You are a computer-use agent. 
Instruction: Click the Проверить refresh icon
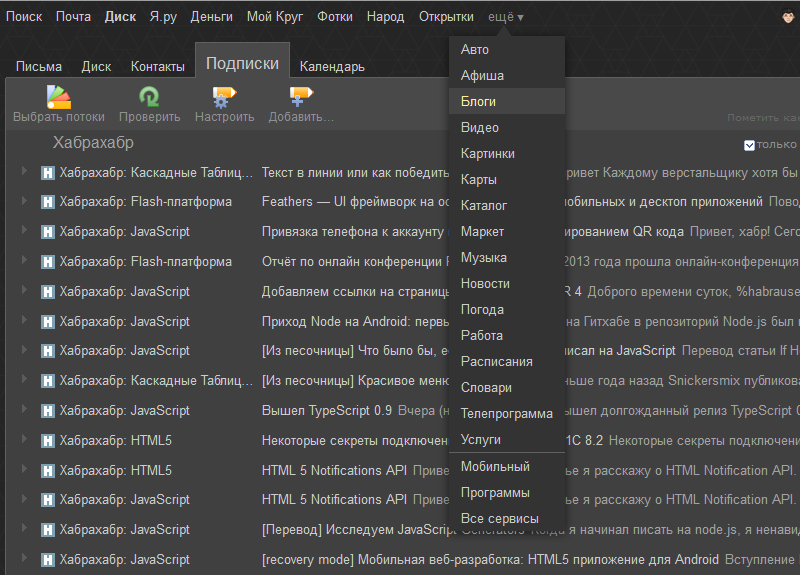(x=149, y=97)
